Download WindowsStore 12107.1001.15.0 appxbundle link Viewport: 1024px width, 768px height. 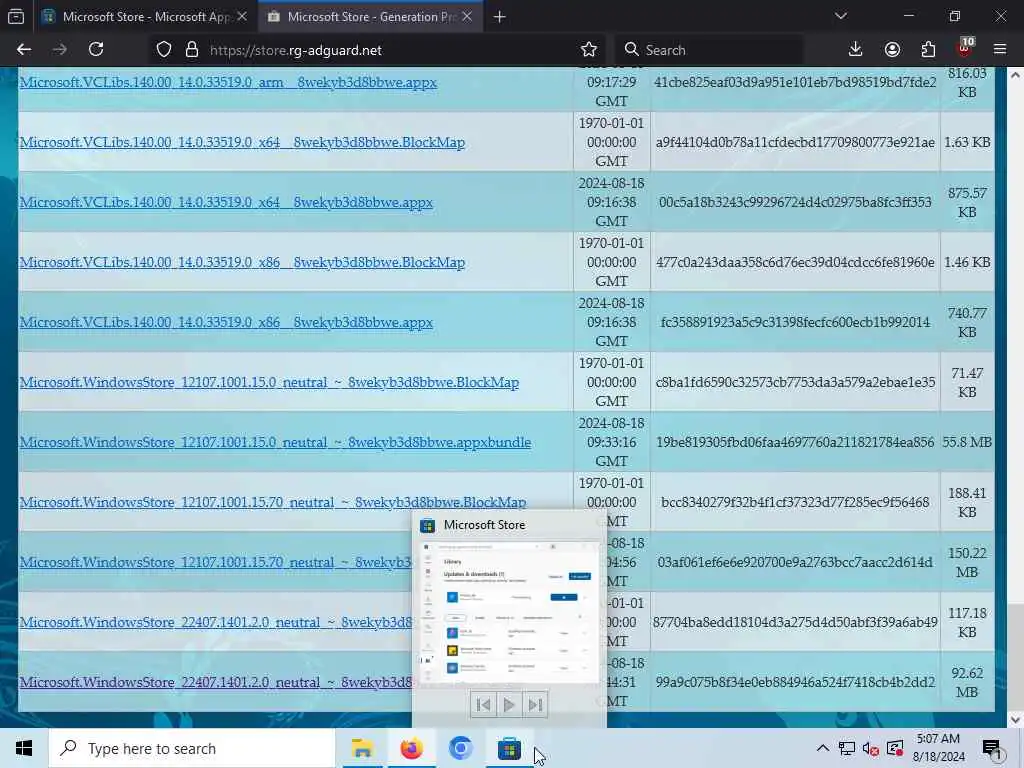pos(275,443)
